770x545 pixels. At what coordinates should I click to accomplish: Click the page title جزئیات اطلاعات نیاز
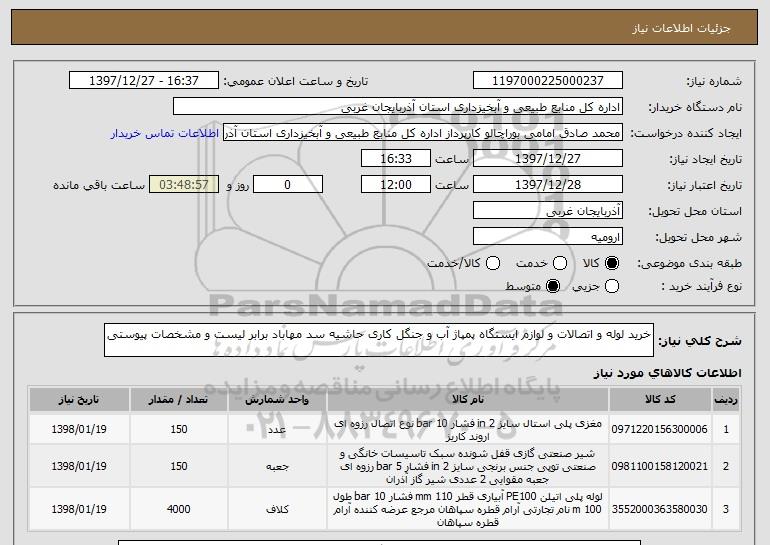[681, 28]
